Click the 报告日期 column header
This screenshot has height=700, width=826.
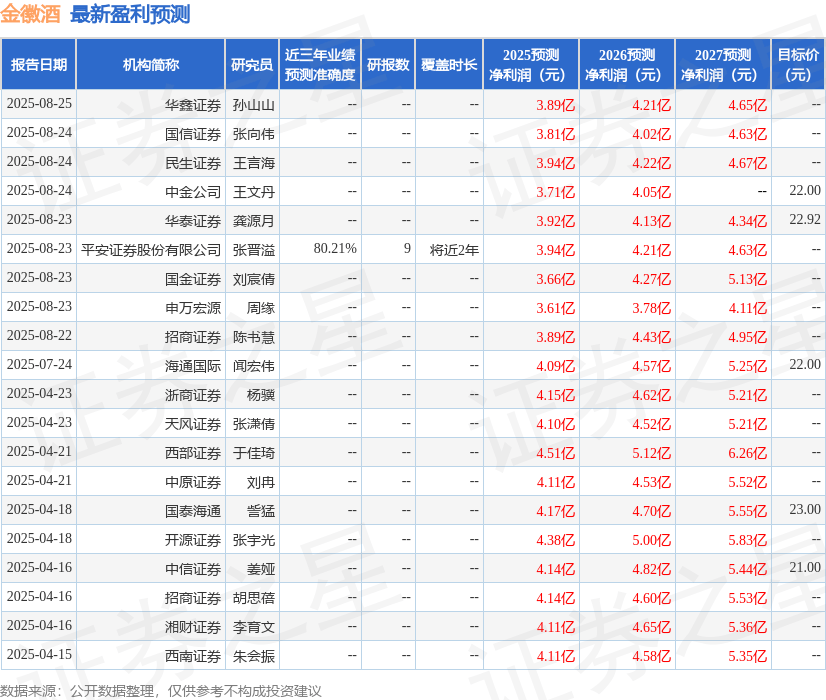point(38,64)
